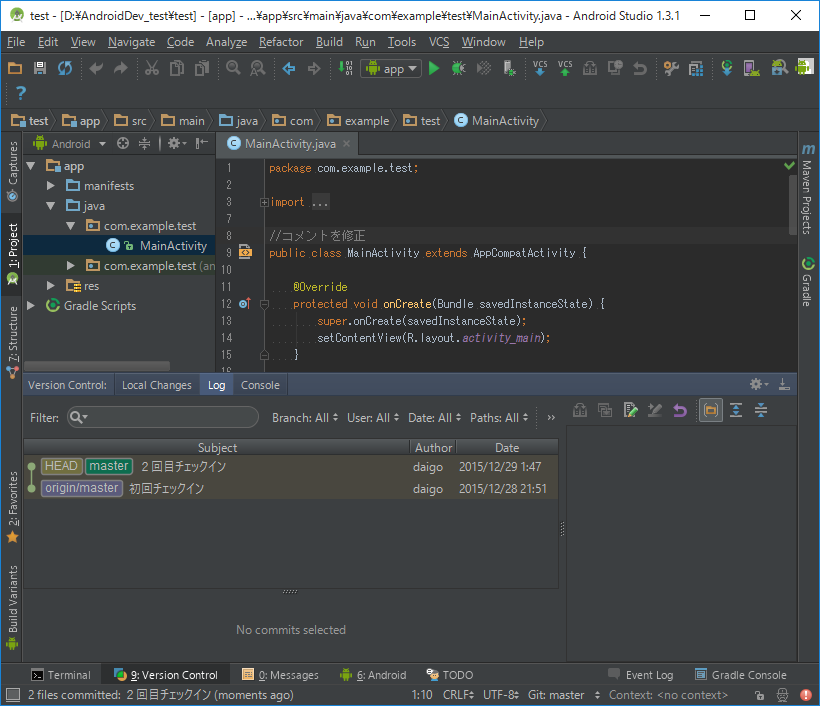Open the Build menu
The height and width of the screenshot is (706, 820).
pos(329,42)
